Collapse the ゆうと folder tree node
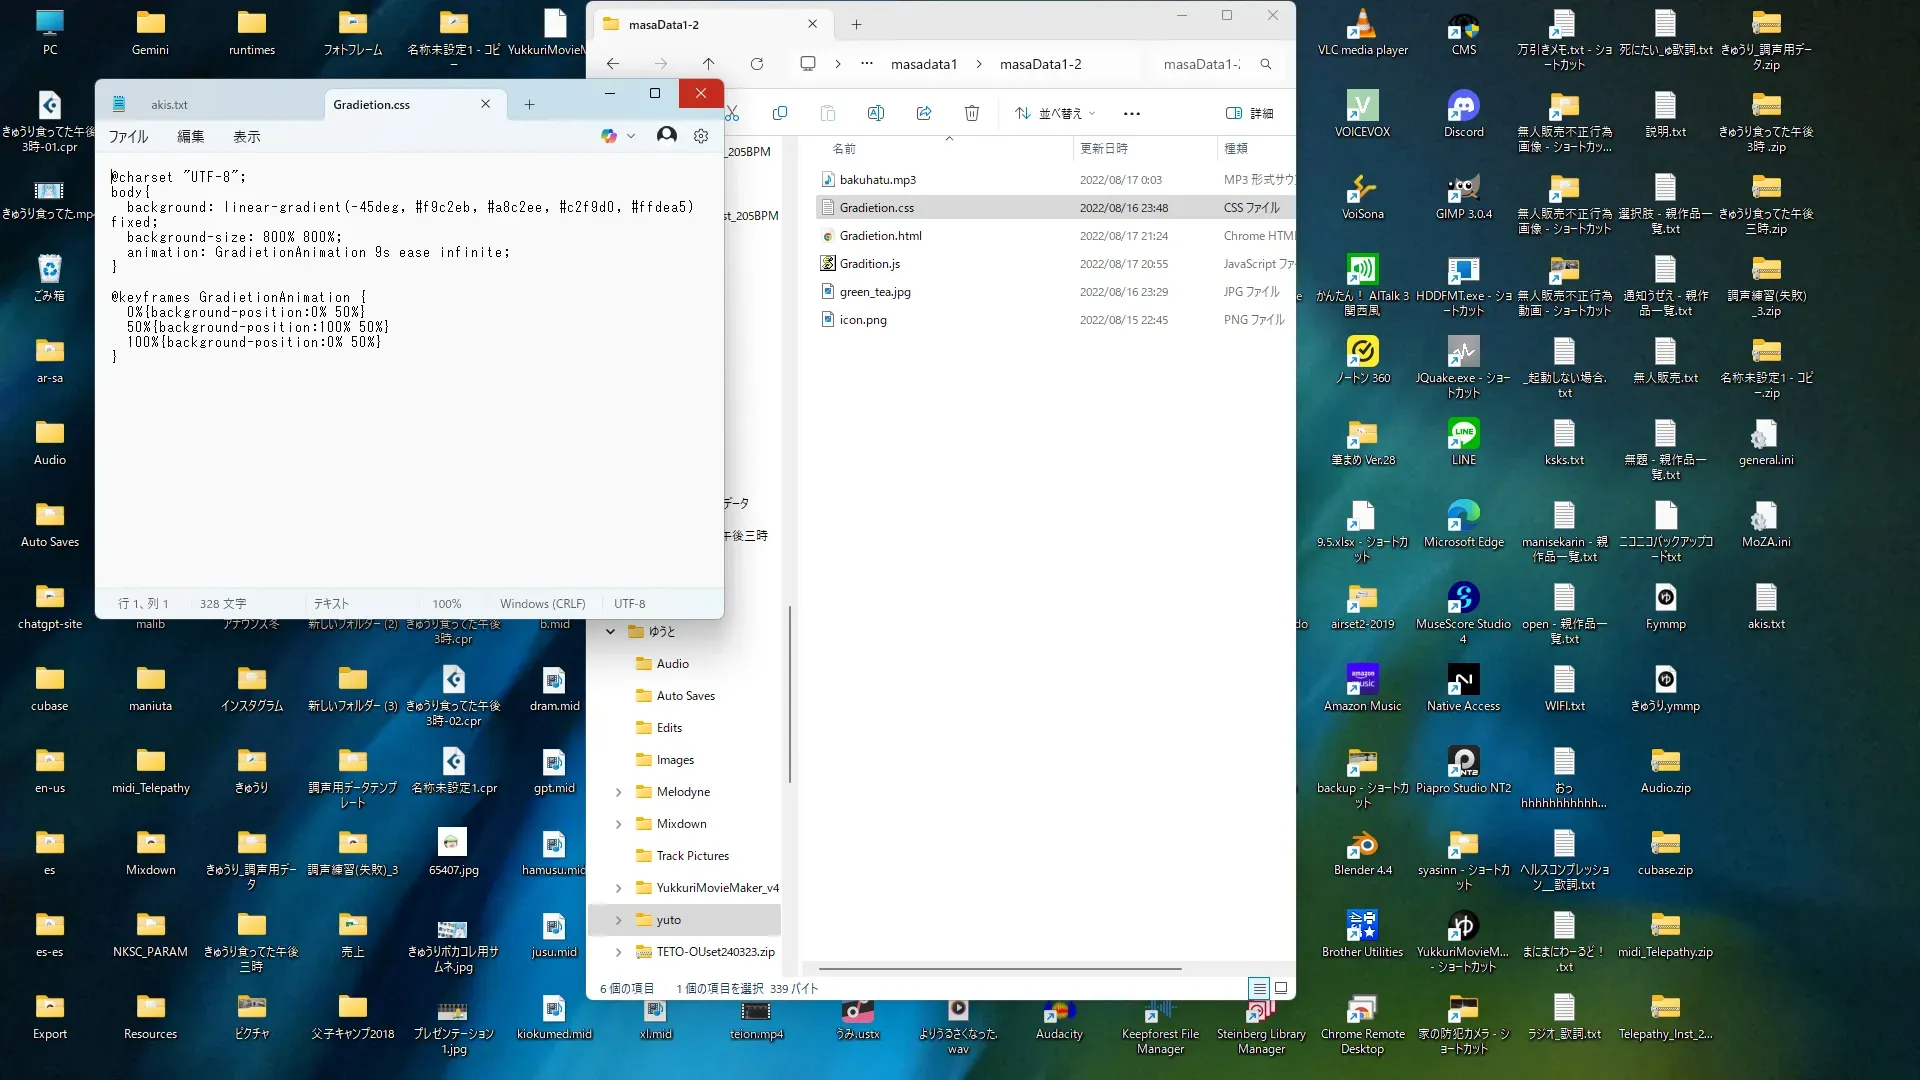This screenshot has height=1080, width=1920. click(610, 631)
